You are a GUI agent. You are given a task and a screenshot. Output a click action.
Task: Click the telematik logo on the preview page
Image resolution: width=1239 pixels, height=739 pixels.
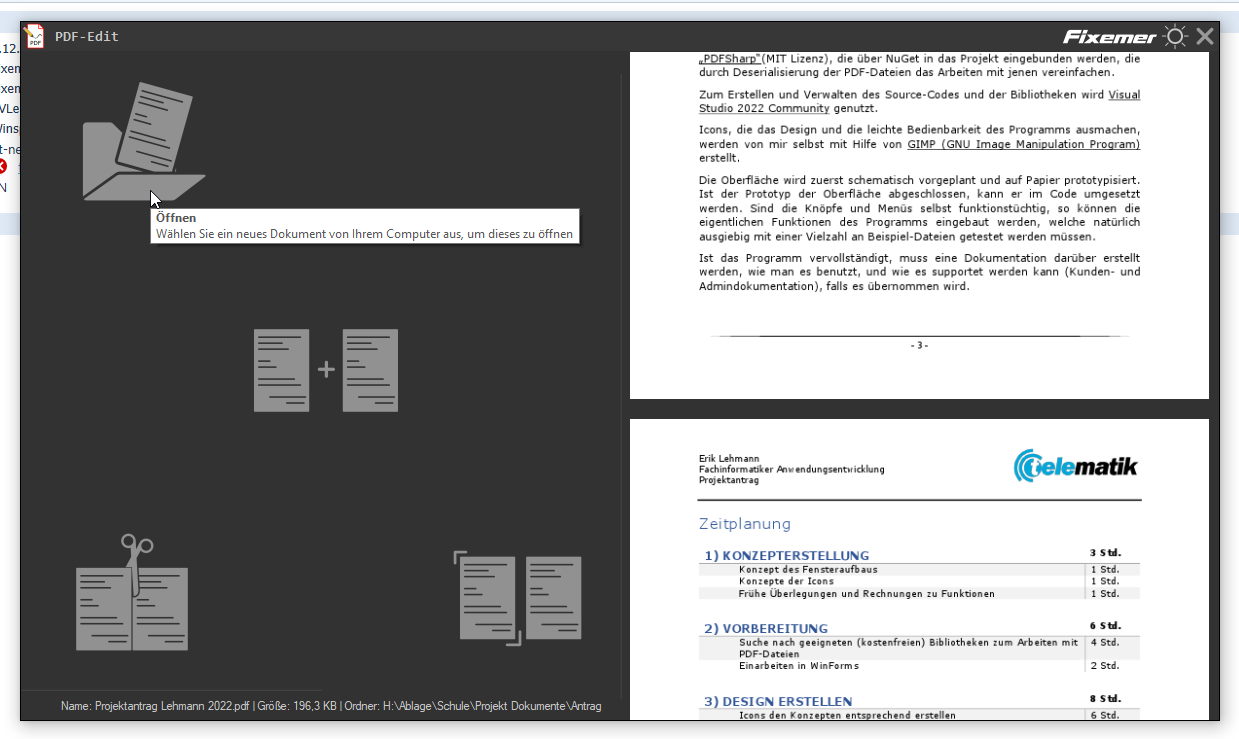(1075, 466)
